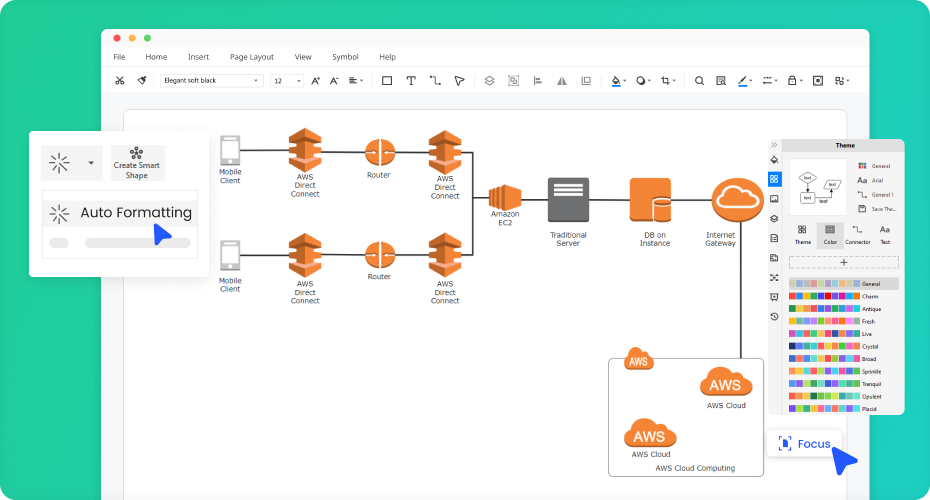Select the rectangle shape tool
This screenshot has width=930, height=500.
tap(387, 81)
